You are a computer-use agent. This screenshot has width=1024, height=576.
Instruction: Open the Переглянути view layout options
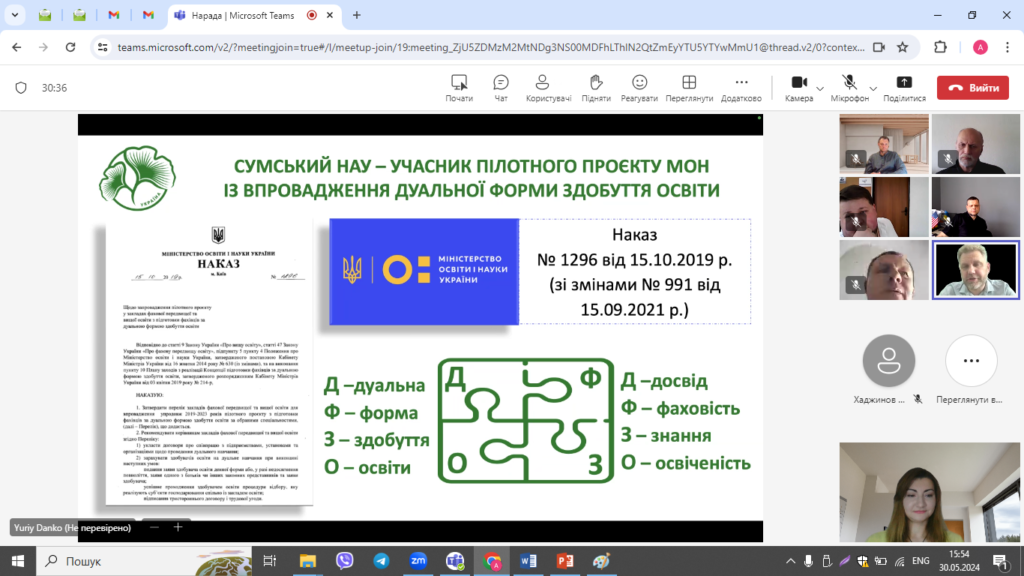click(689, 87)
